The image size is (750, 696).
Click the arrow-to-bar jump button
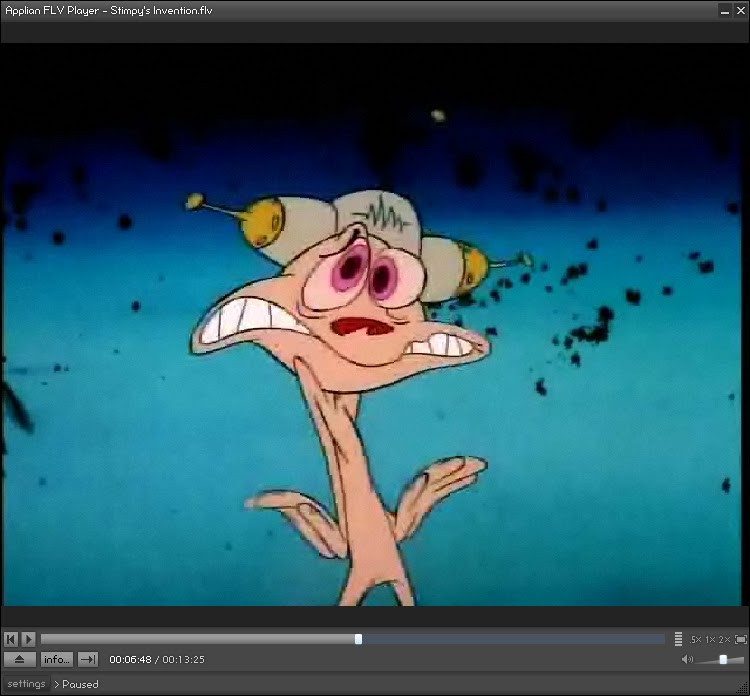[x=88, y=659]
